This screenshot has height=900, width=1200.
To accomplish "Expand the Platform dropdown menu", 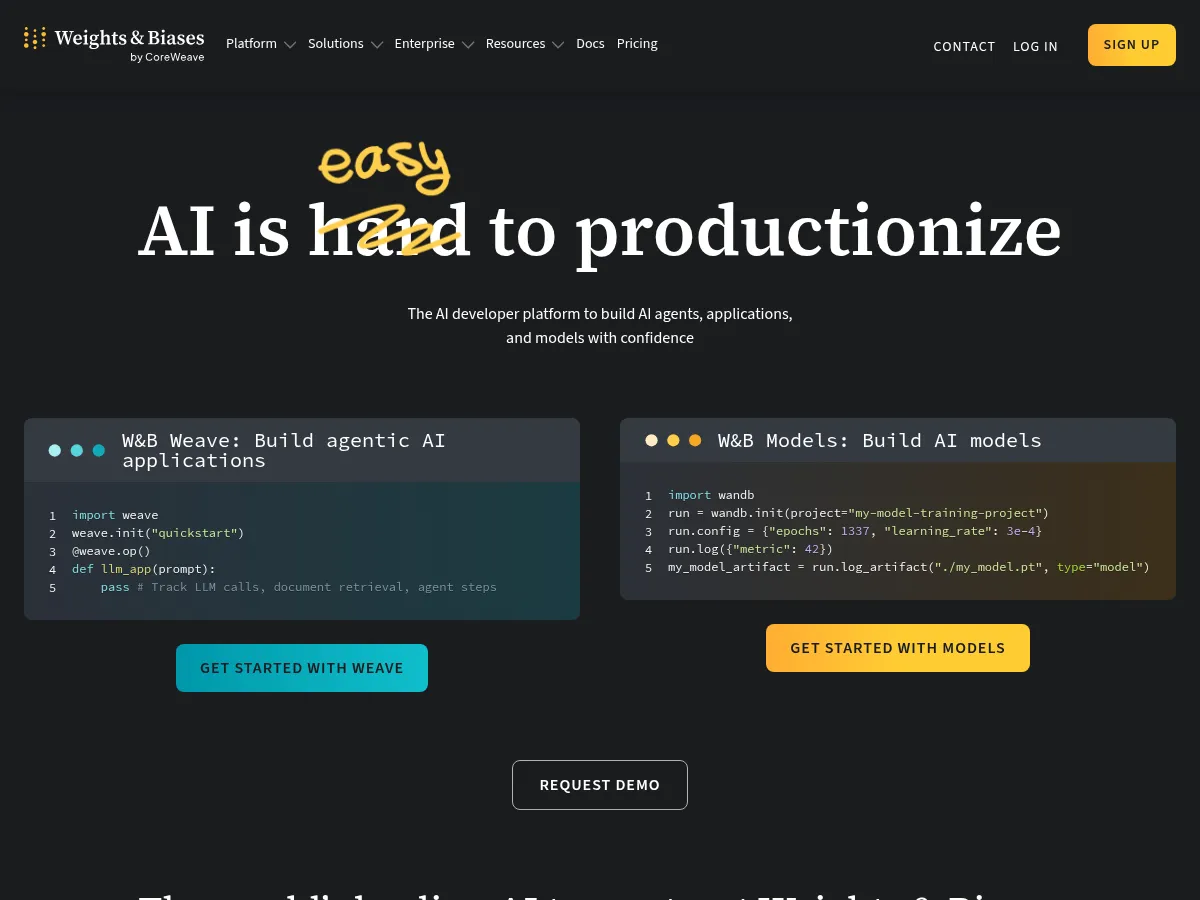I will [x=260, y=44].
